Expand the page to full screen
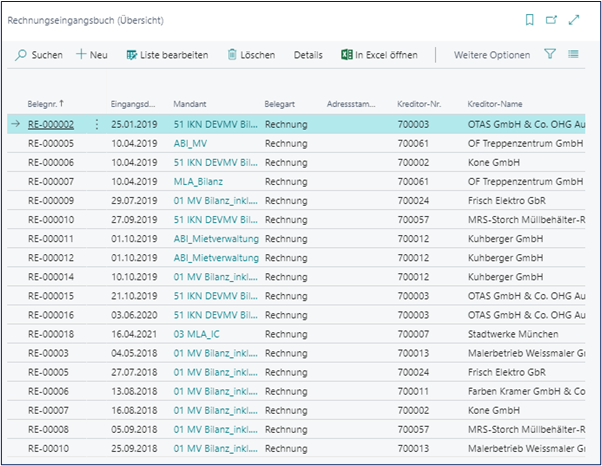602x466 pixels. pos(573,20)
